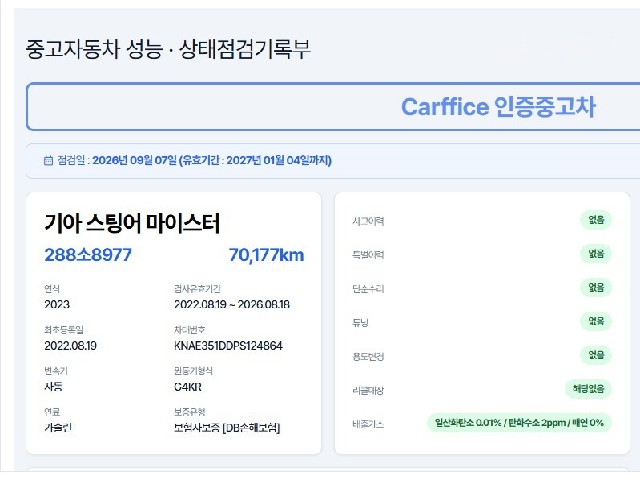Click the inspection period 2022.08.19 ~ 2026.08.18

pos(232,304)
